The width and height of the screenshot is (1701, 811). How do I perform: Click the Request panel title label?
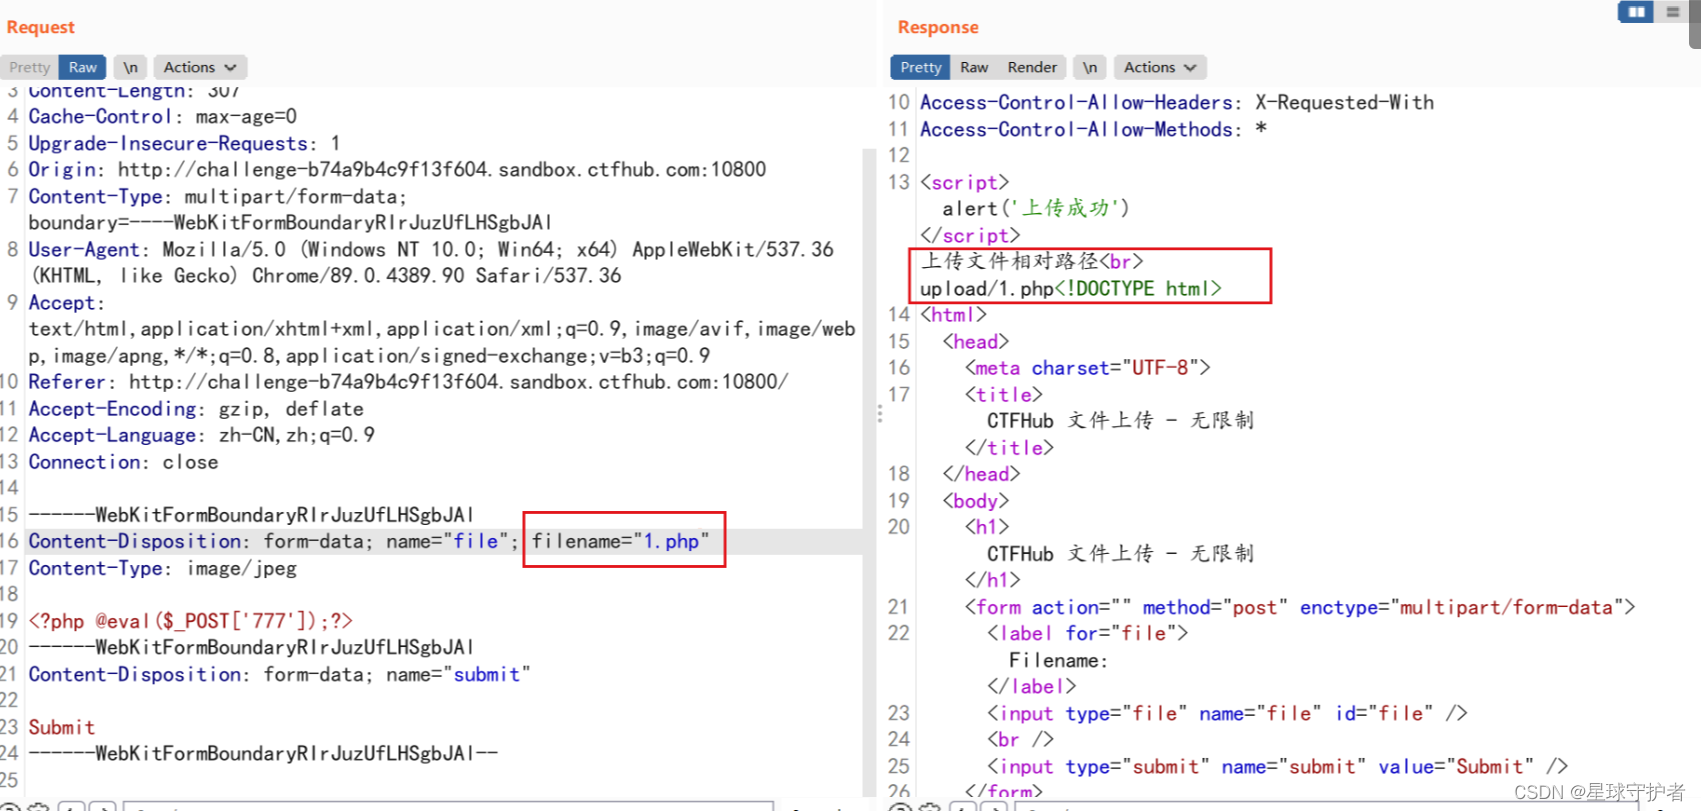[41, 27]
